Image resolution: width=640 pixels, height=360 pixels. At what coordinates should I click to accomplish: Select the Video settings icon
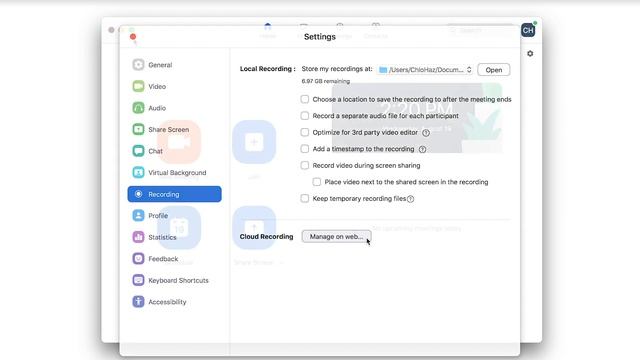pyautogui.click(x=138, y=86)
